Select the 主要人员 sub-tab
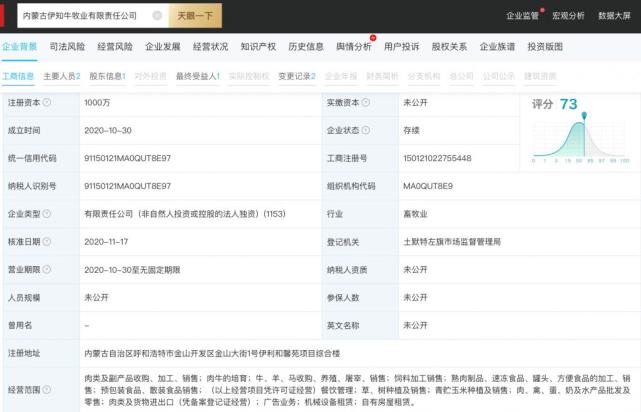Screen dimensions: 641x412 (x=62, y=76)
